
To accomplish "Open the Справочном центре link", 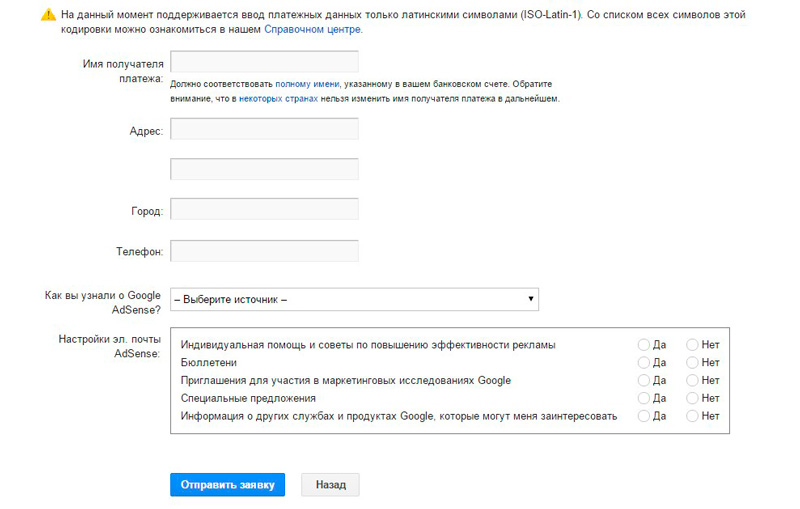I will [313, 30].
